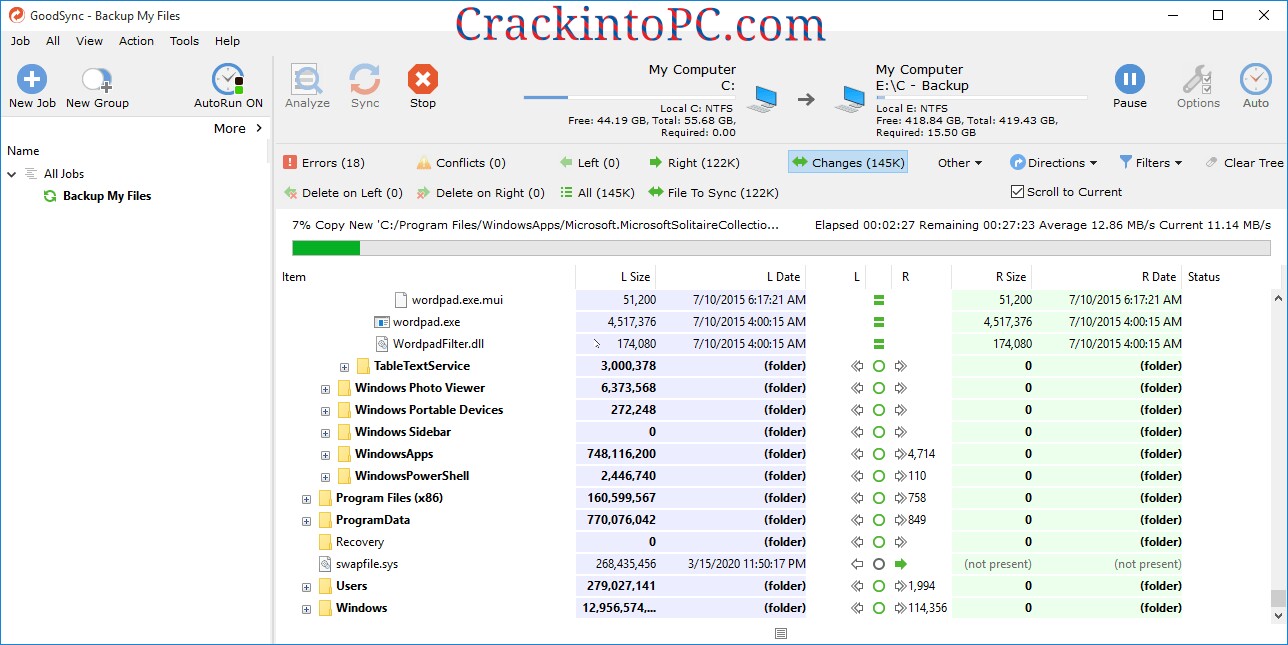Click the green sync progress bar
The height and width of the screenshot is (645, 1288).
coord(326,248)
